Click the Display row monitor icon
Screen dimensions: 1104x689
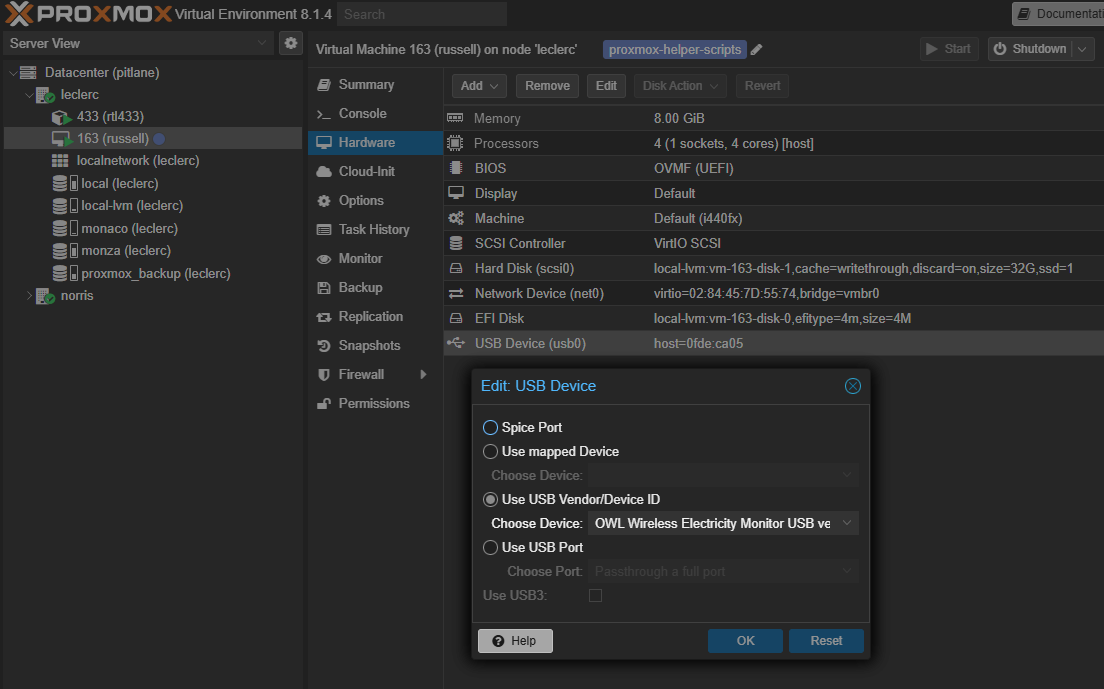pos(456,193)
